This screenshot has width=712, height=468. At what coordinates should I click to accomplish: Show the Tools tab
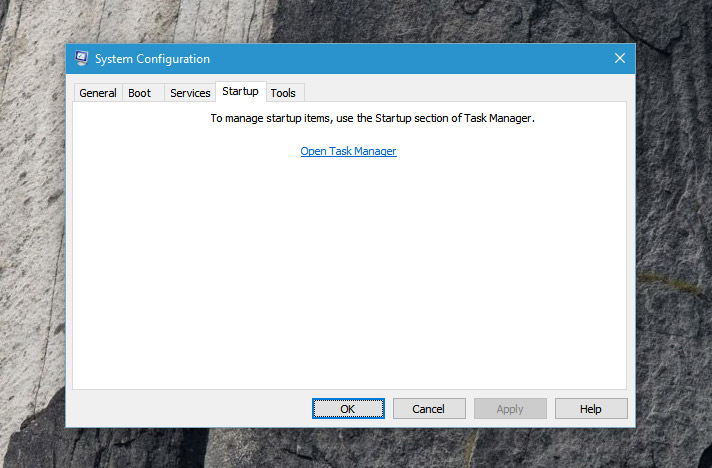[283, 93]
